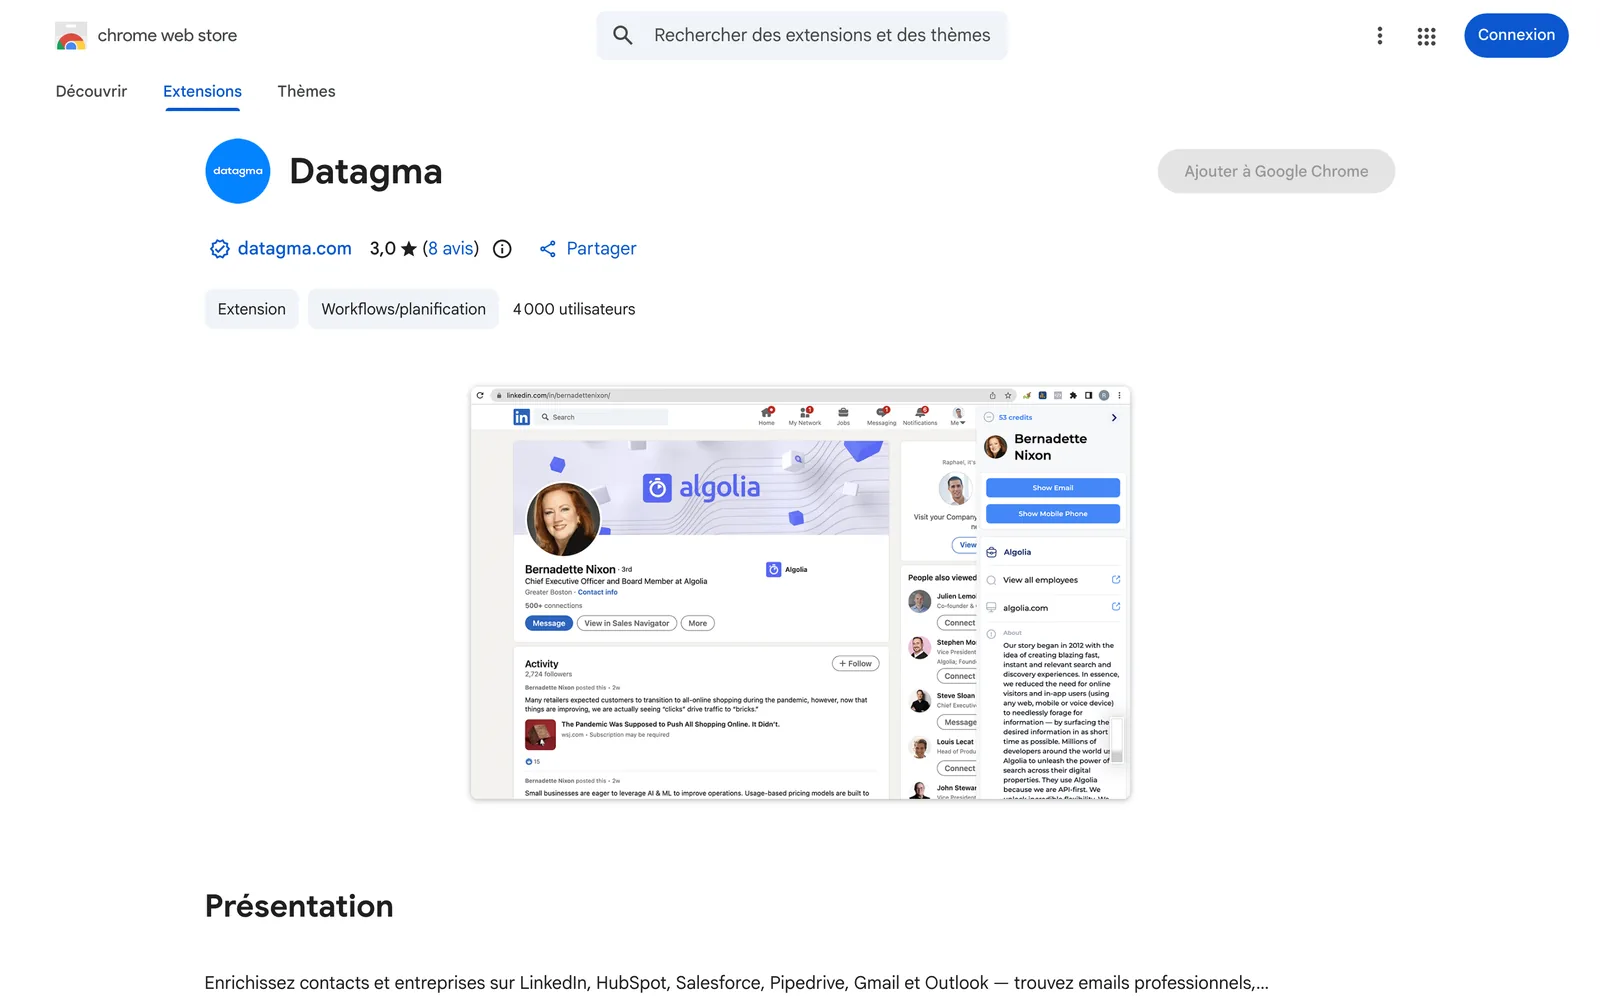Image resolution: width=1600 pixels, height=1000 pixels.
Task: Click the Datagma round logo
Action: (238, 171)
